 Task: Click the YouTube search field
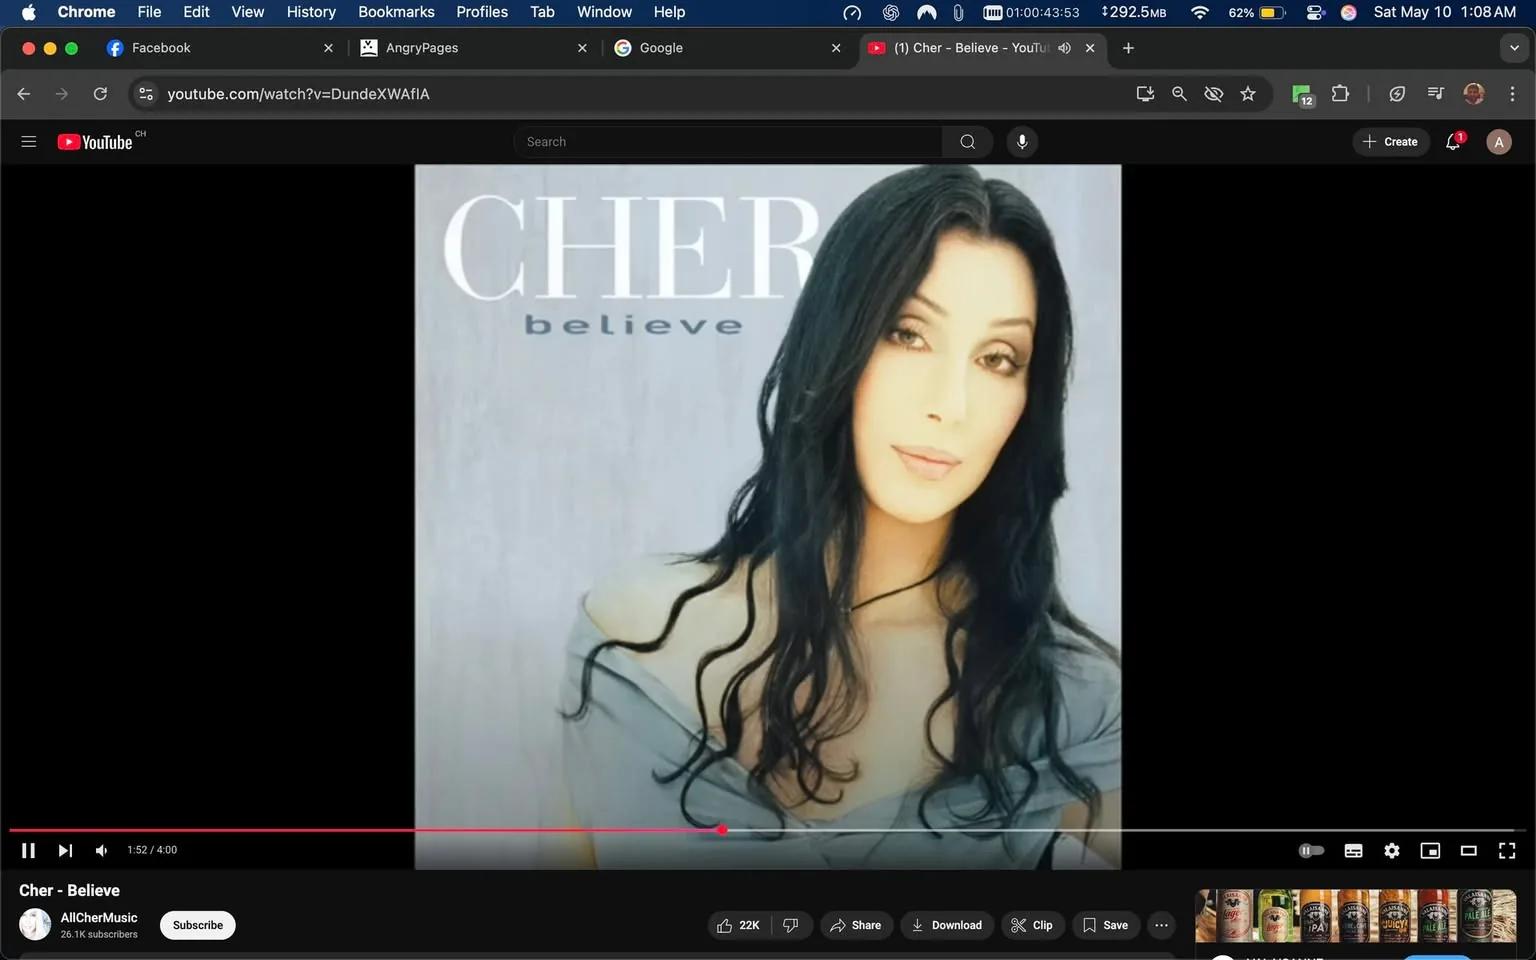(728, 141)
